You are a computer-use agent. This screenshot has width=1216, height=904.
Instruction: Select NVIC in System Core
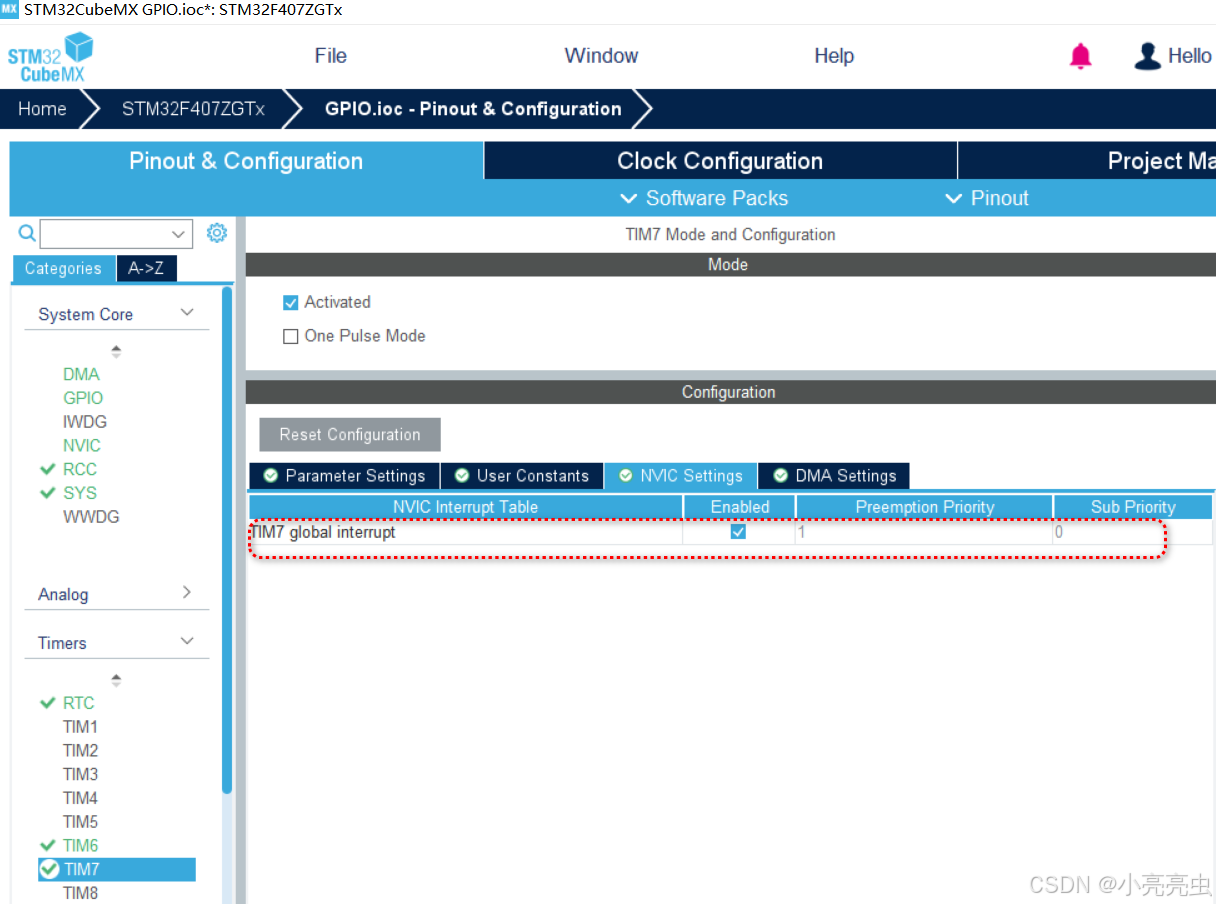(82, 446)
